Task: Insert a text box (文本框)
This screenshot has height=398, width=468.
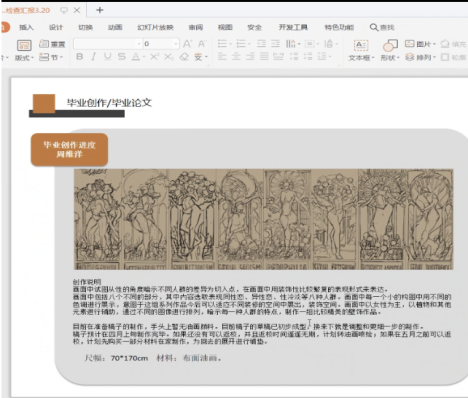Action: coord(361,50)
